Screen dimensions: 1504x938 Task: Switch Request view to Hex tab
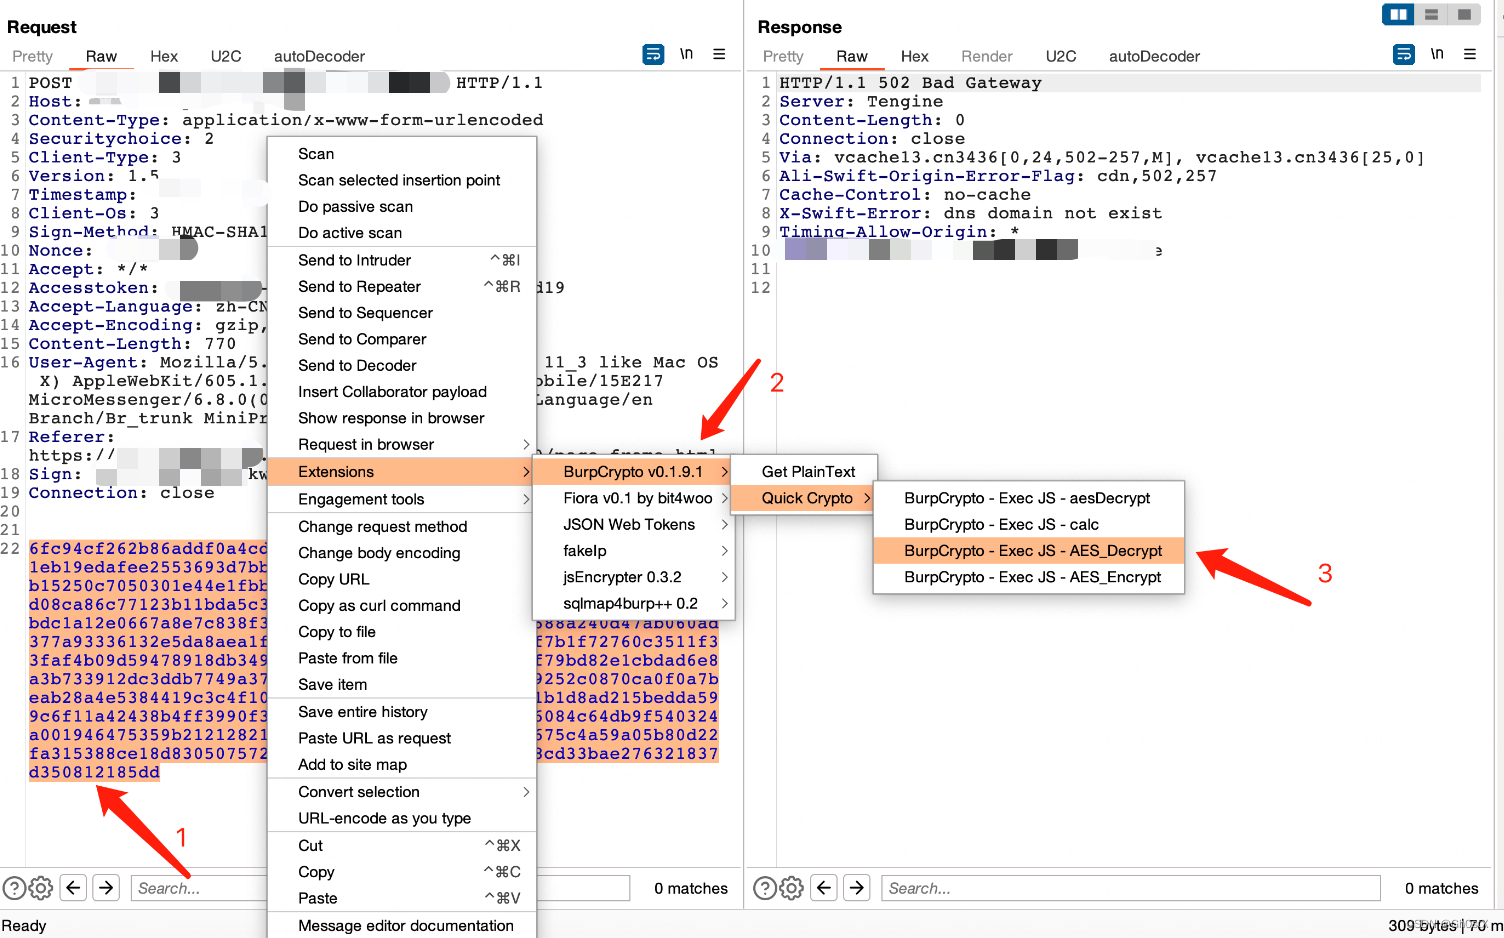pos(164,56)
